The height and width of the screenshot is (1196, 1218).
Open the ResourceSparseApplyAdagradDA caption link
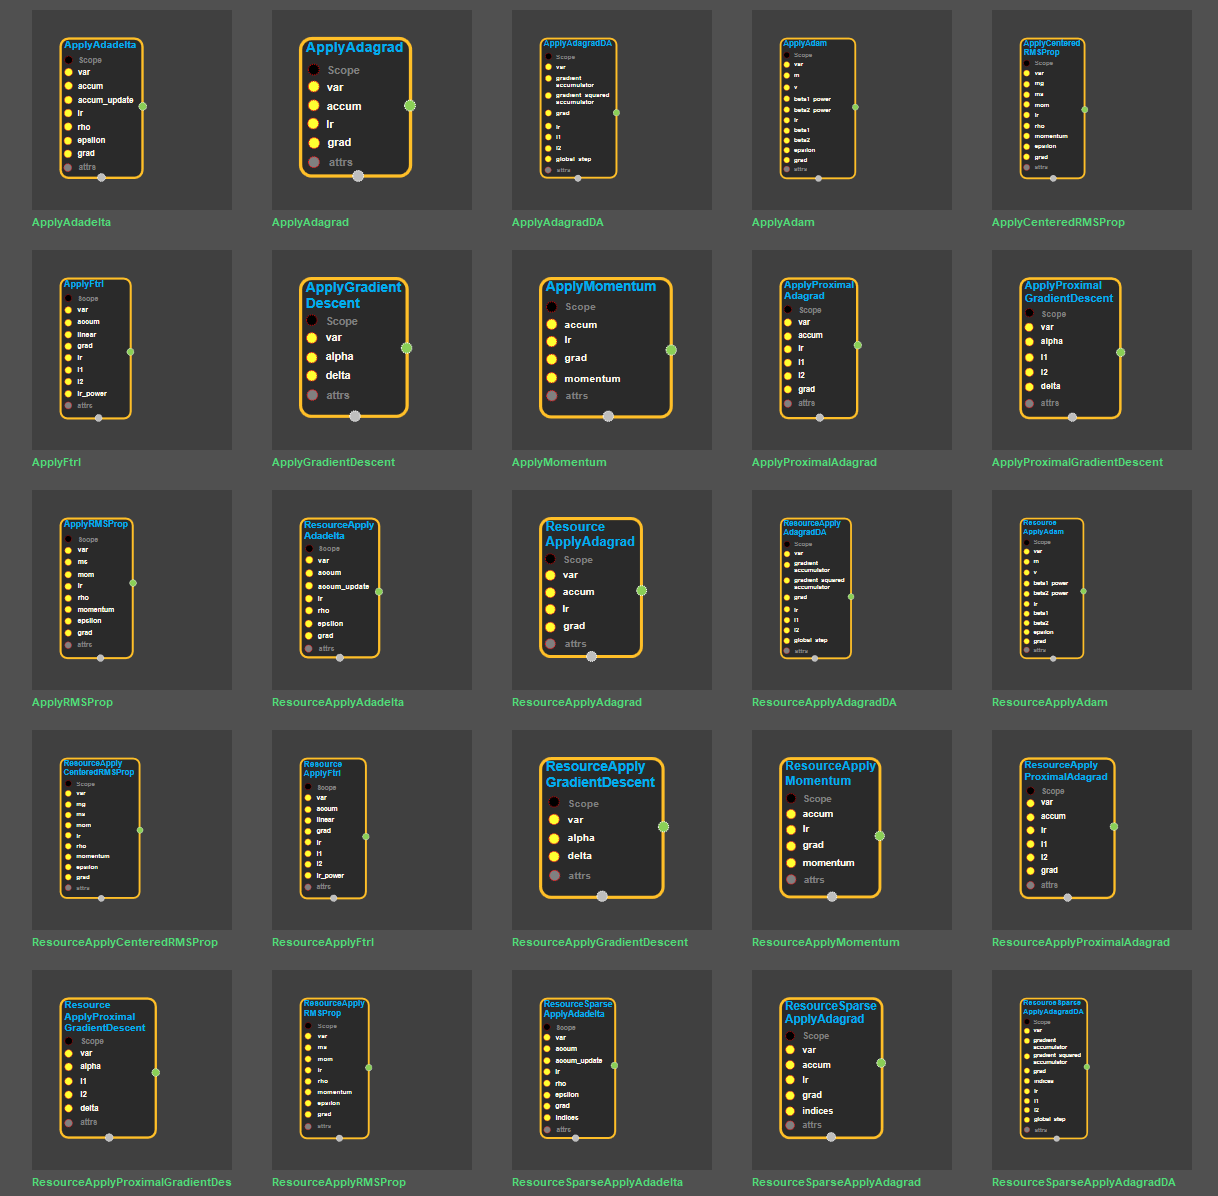coord(1083,1182)
